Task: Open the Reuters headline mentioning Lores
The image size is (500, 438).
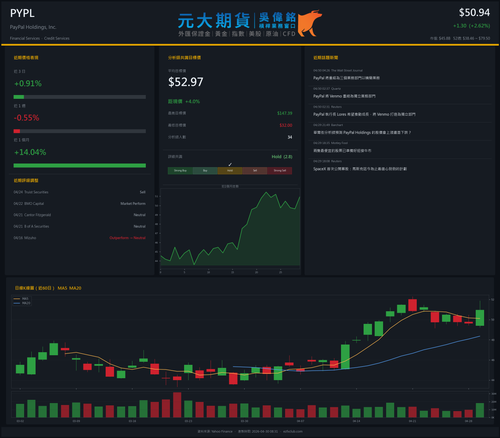Action: point(364,114)
